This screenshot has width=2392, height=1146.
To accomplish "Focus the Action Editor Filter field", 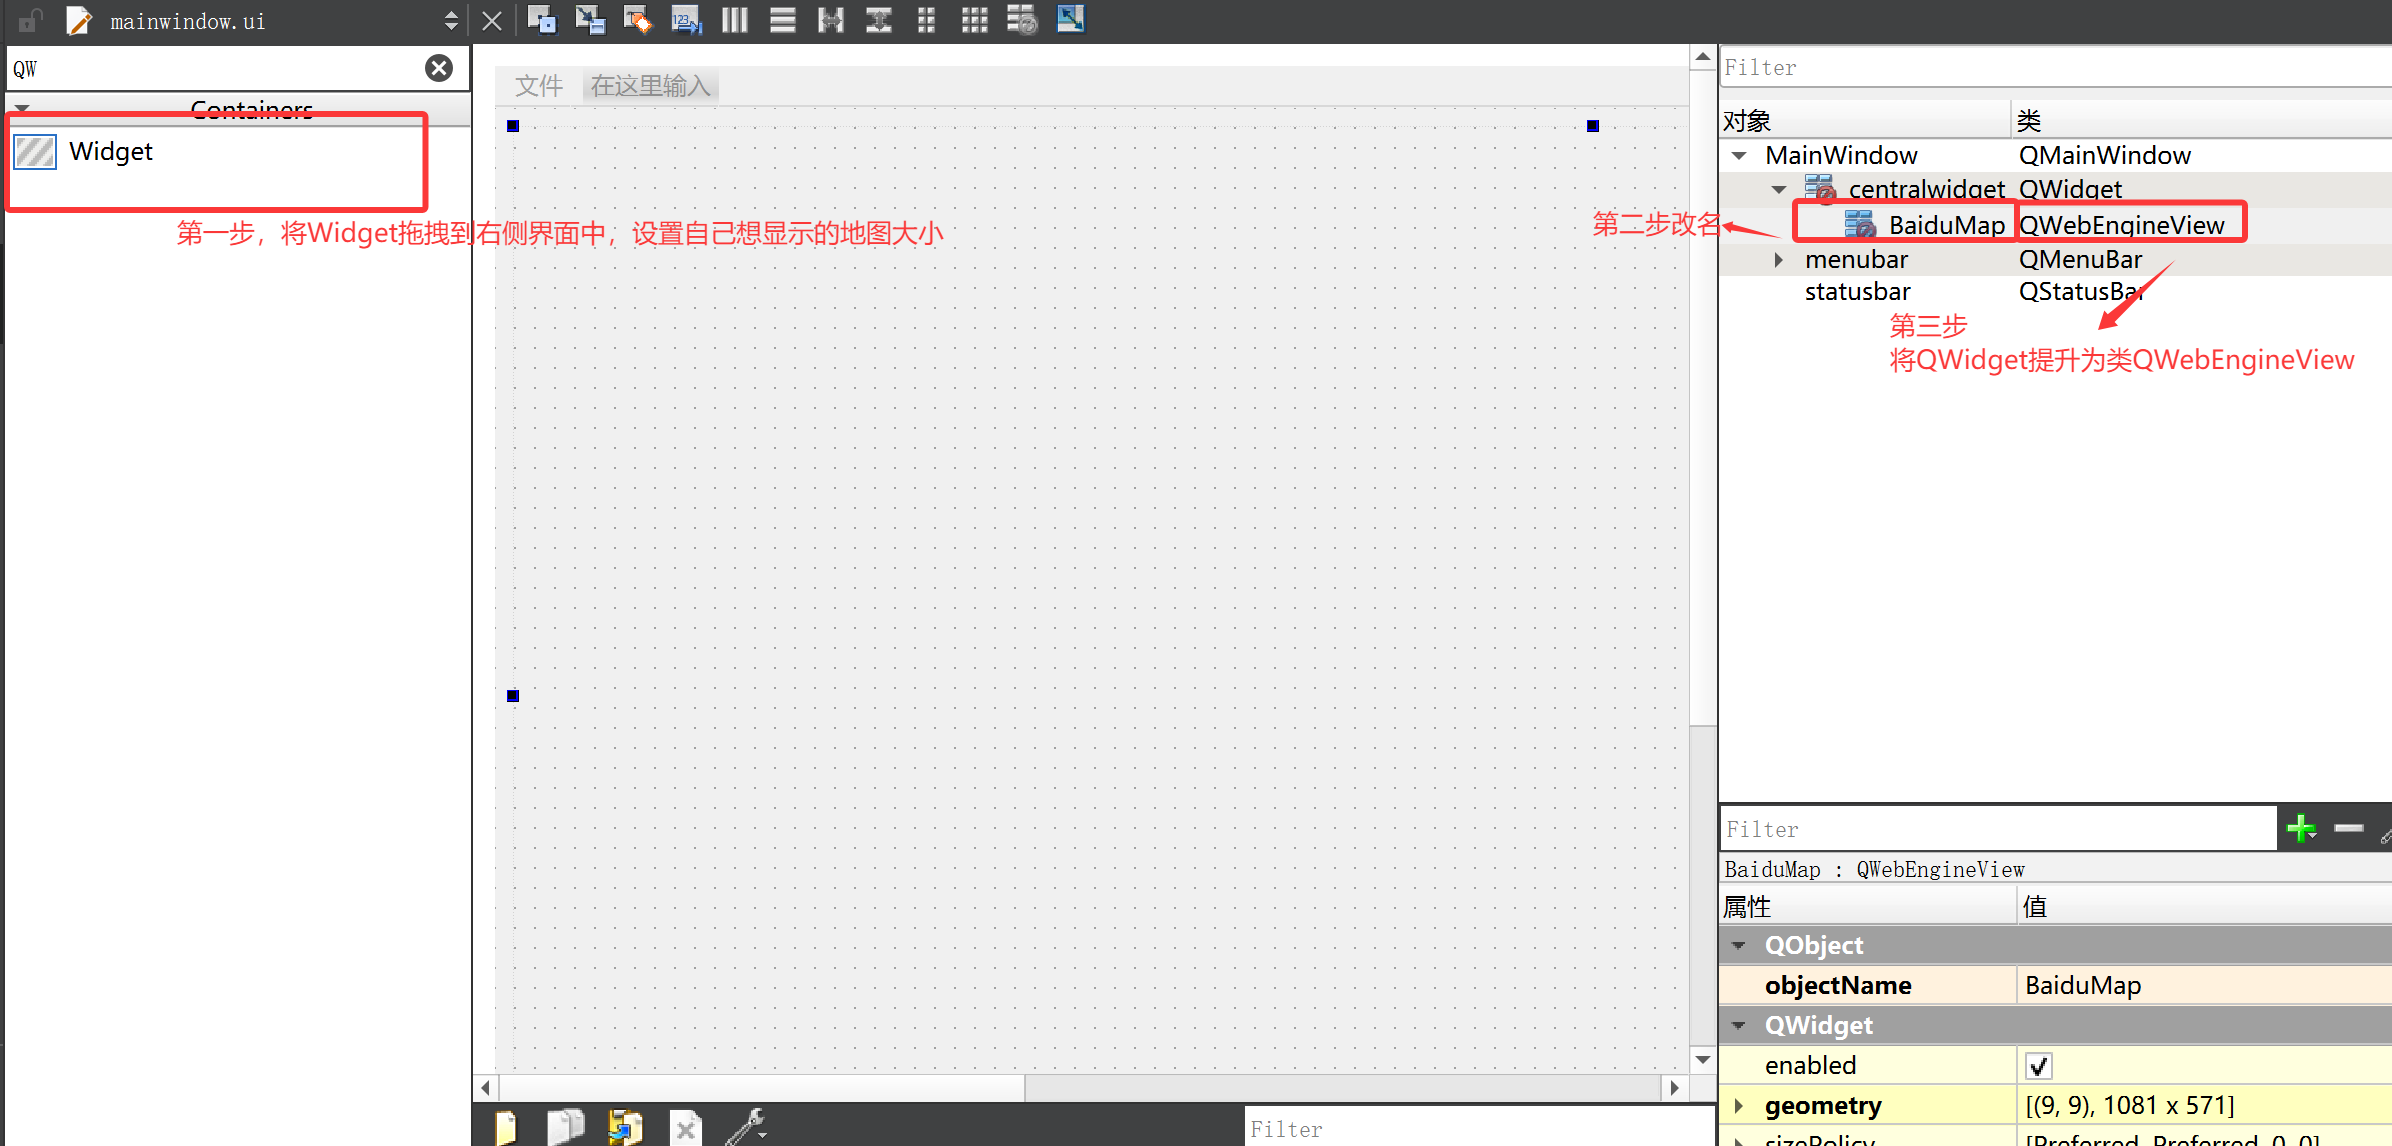I will click(1479, 1128).
